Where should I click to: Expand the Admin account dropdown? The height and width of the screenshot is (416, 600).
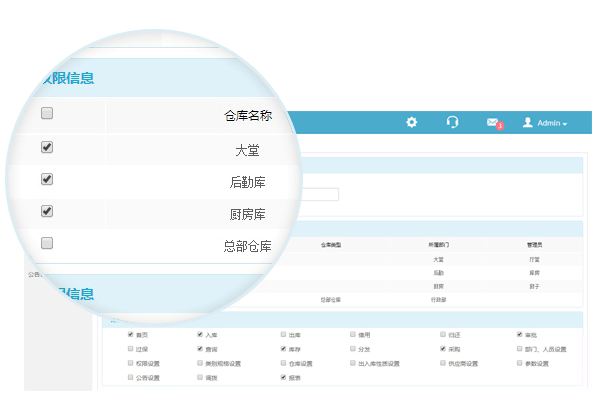[x=564, y=124]
